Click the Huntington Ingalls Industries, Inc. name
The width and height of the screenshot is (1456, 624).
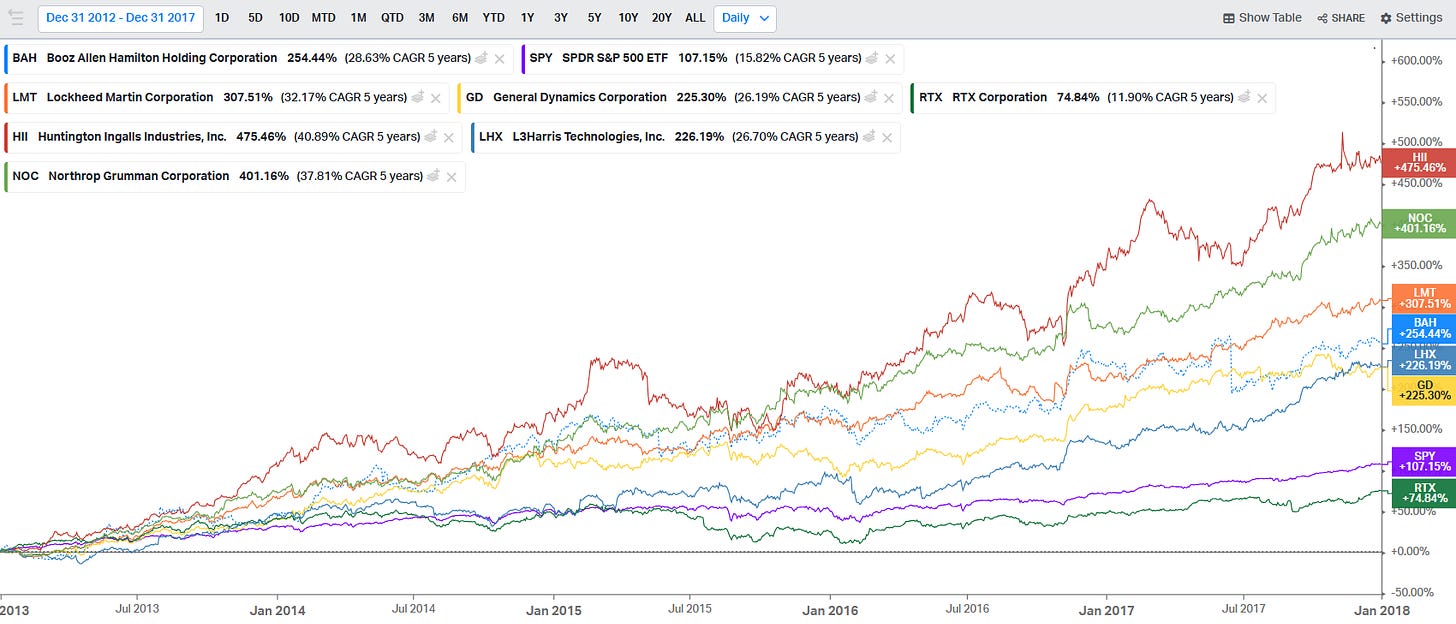(x=132, y=137)
